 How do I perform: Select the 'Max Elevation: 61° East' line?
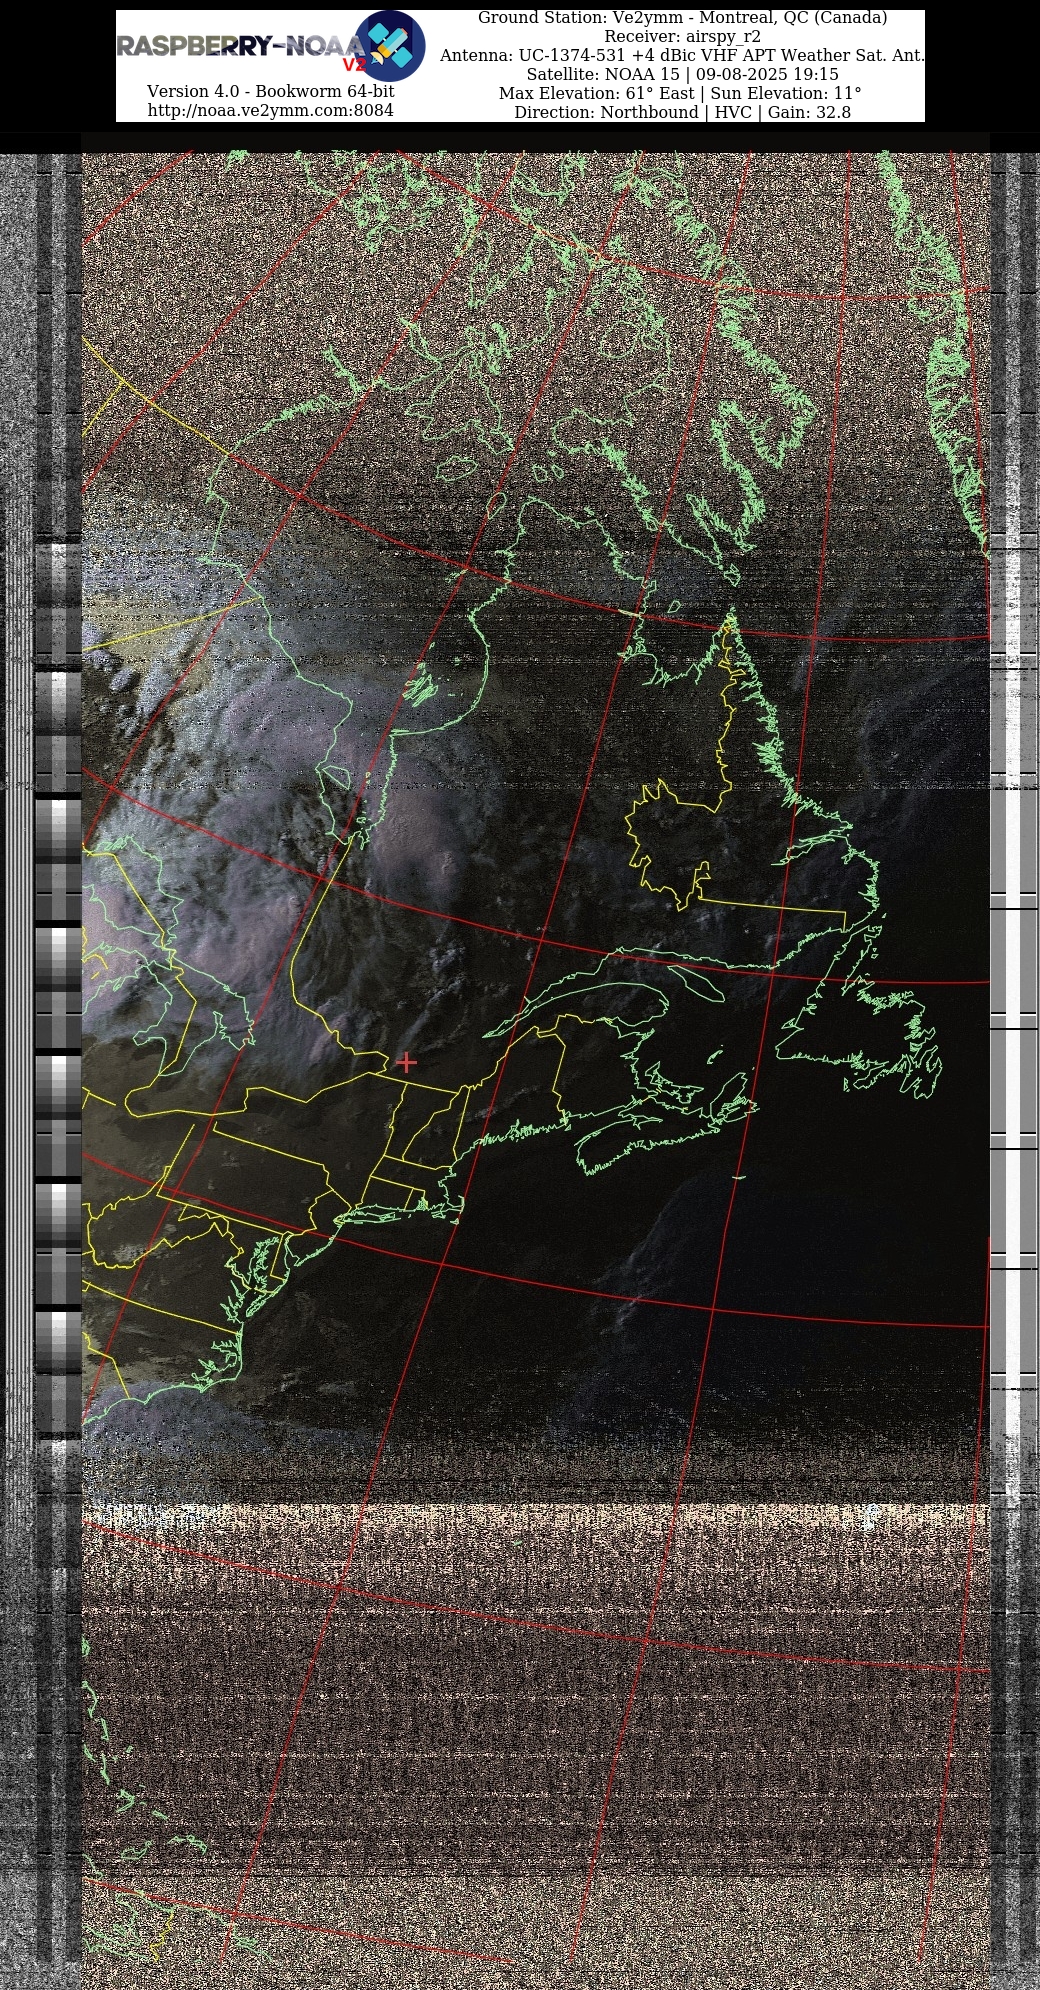pyautogui.click(x=682, y=93)
